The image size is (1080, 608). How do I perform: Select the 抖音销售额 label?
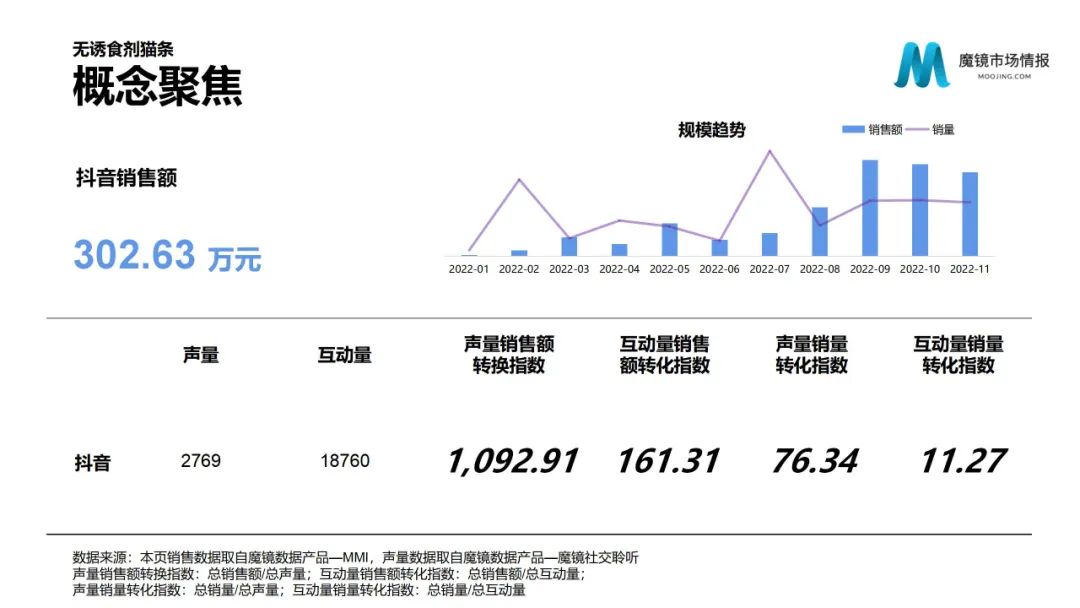tap(127, 178)
